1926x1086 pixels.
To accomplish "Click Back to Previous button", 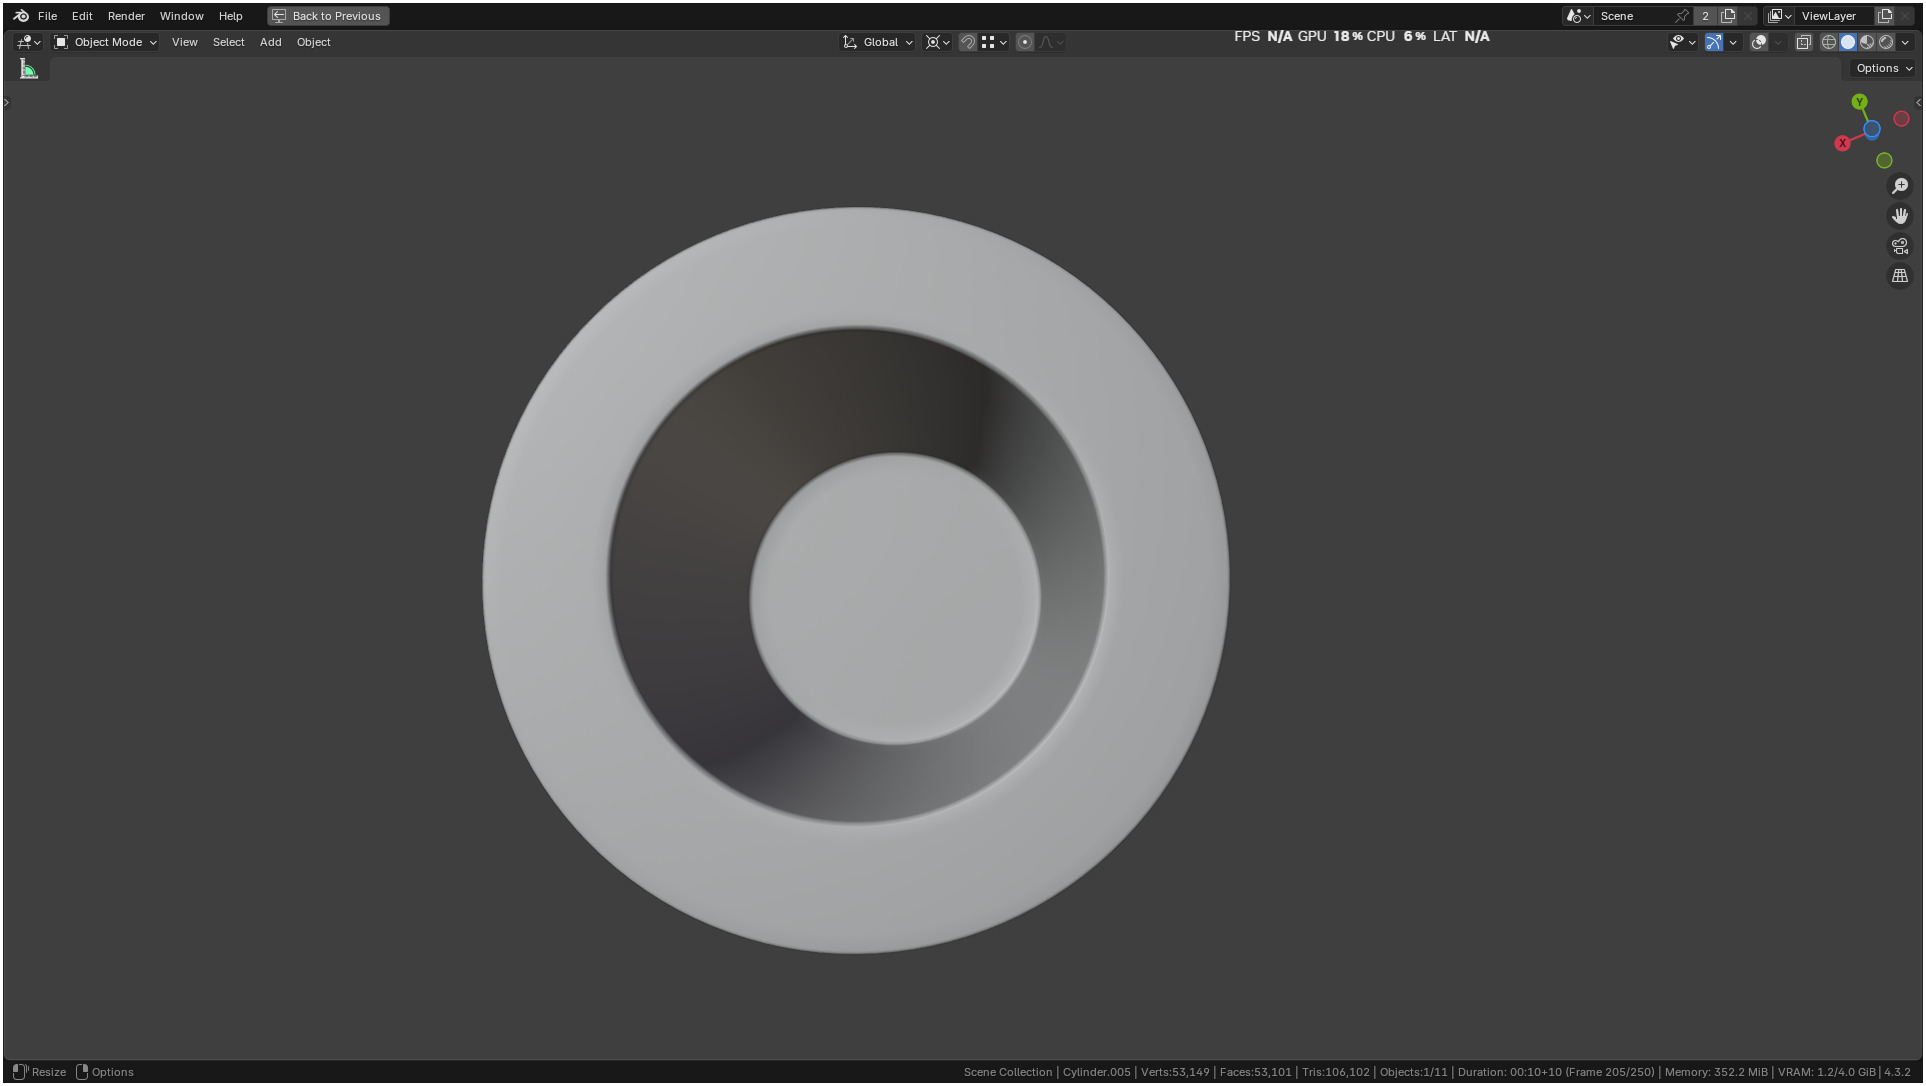I will (x=328, y=16).
